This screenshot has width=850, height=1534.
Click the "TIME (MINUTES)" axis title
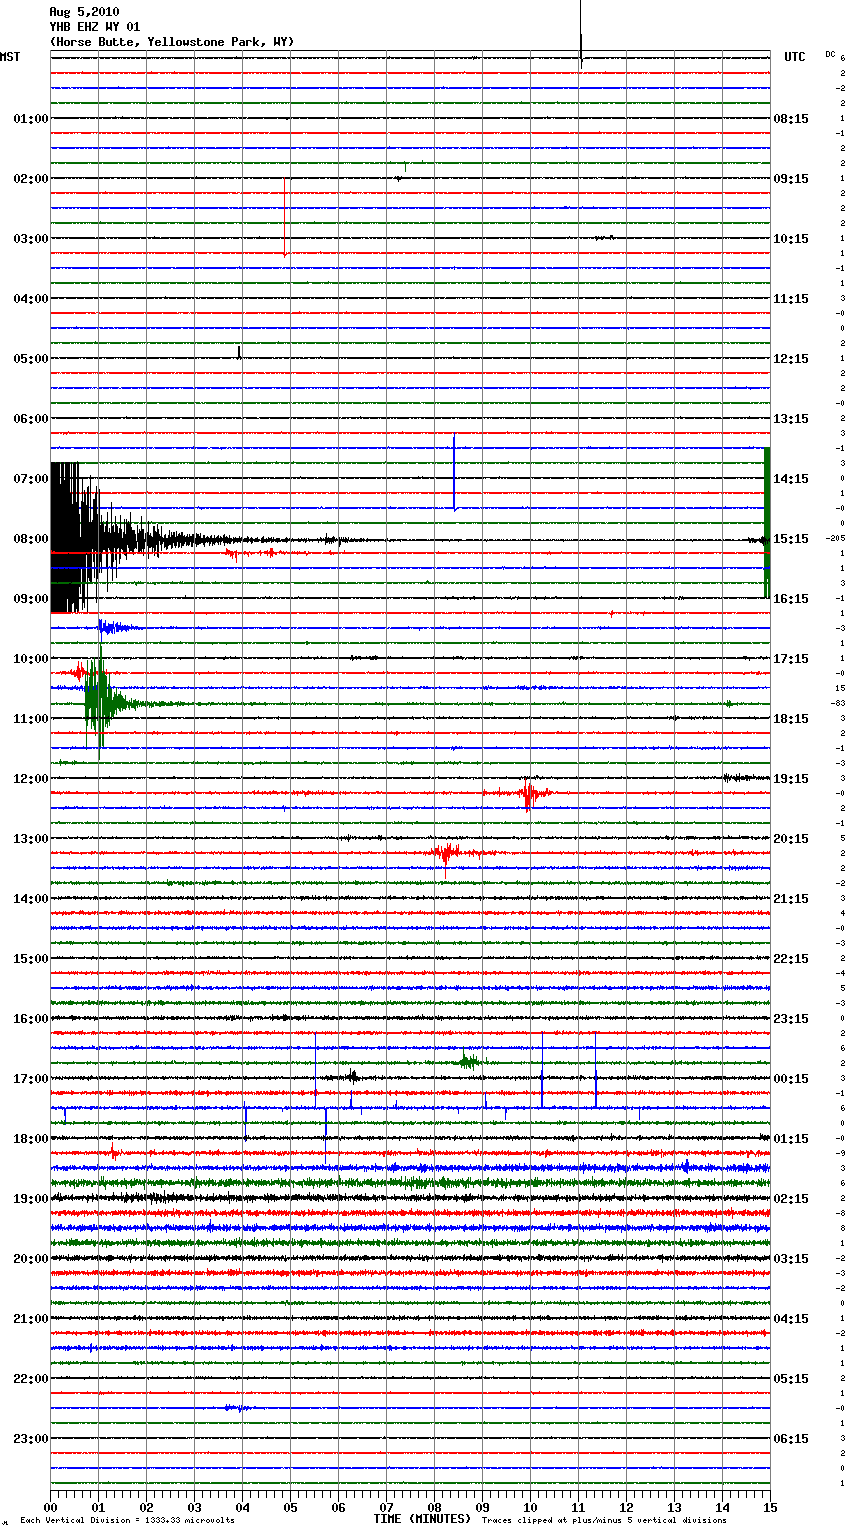[x=421, y=1519]
